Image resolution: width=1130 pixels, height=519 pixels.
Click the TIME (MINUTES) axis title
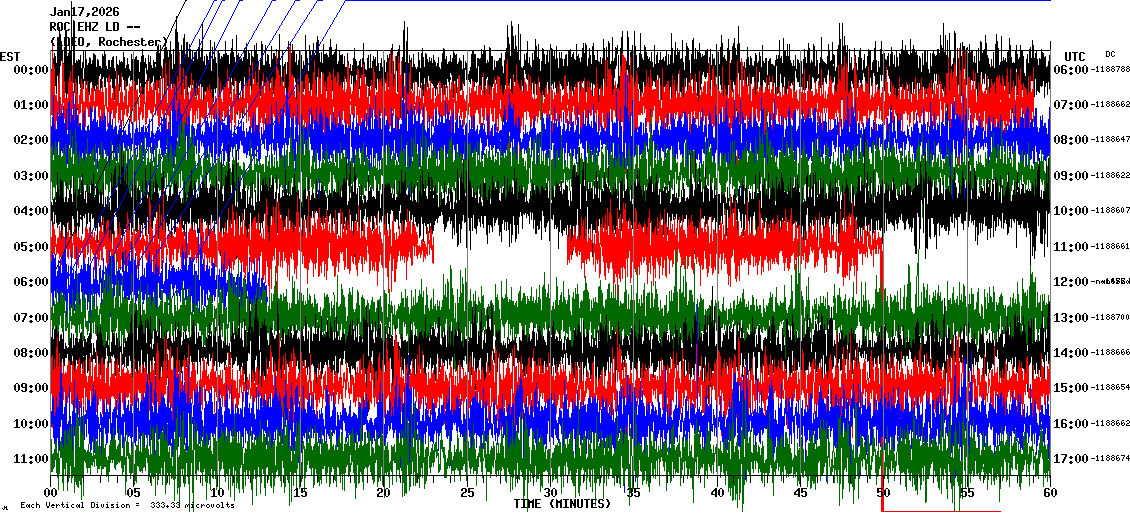(x=562, y=504)
